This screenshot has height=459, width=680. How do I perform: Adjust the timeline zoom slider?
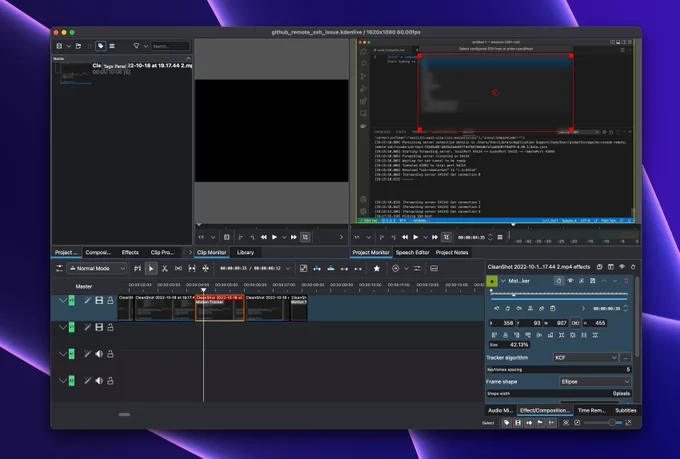pyautogui.click(x=603, y=423)
